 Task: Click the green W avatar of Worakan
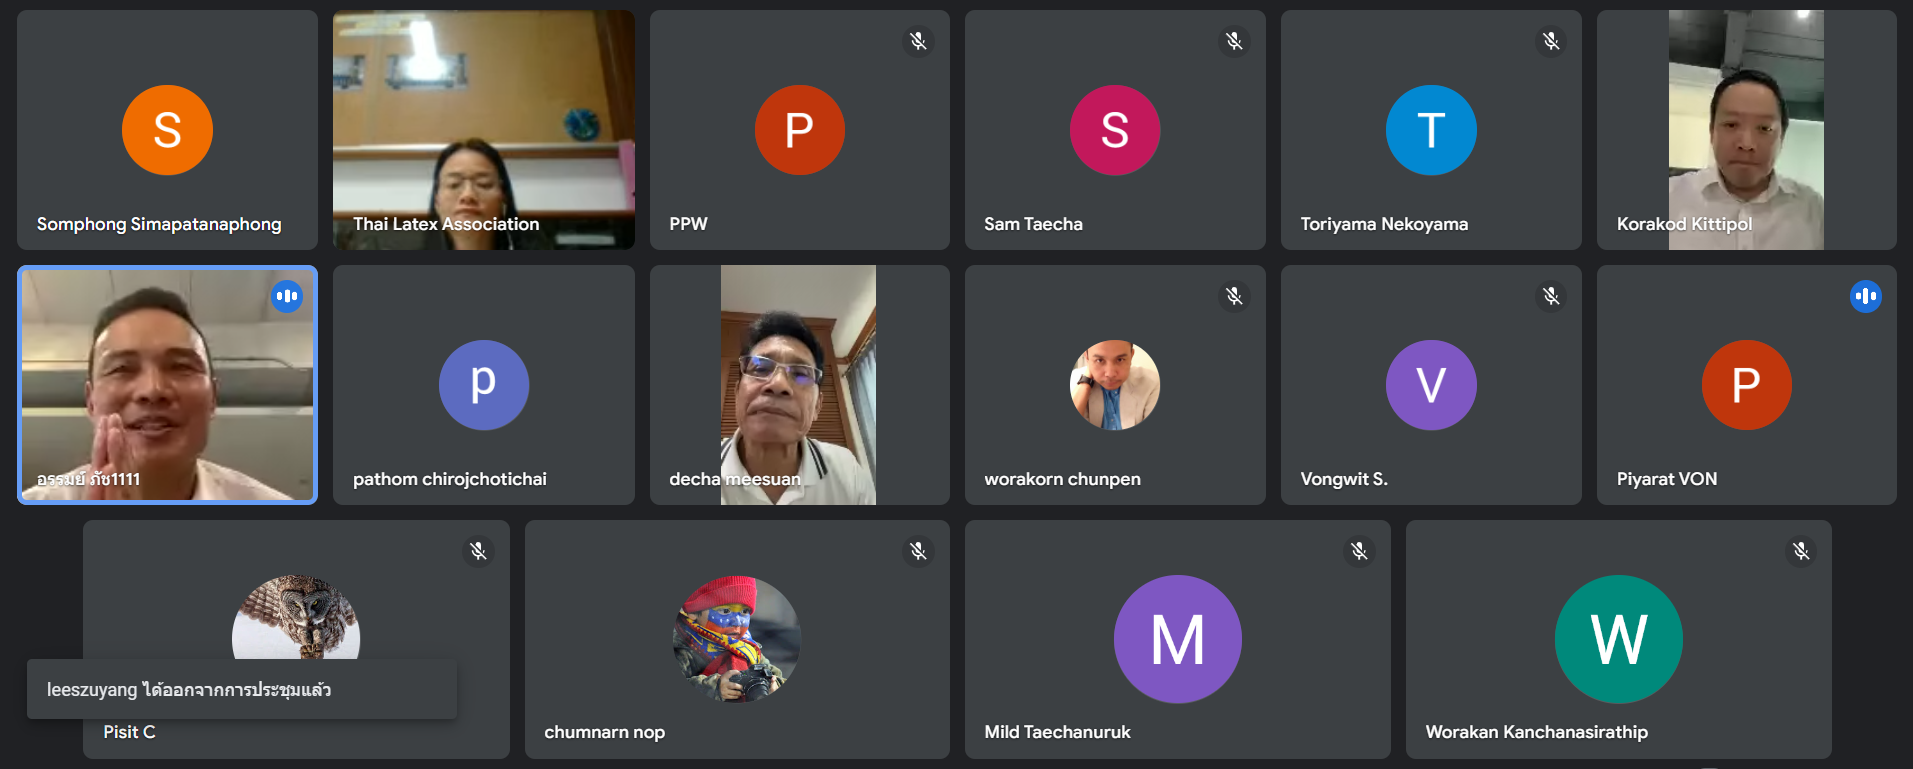click(1619, 639)
